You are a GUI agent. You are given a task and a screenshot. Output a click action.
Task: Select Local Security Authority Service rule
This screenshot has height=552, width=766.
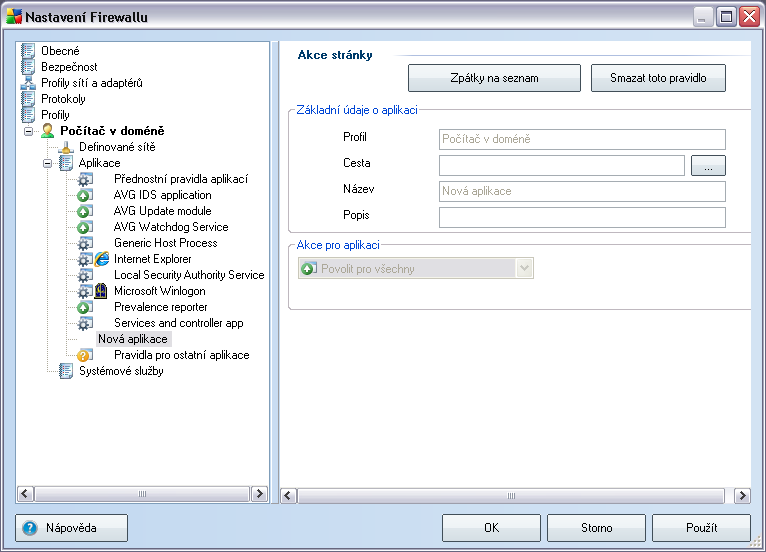click(189, 275)
